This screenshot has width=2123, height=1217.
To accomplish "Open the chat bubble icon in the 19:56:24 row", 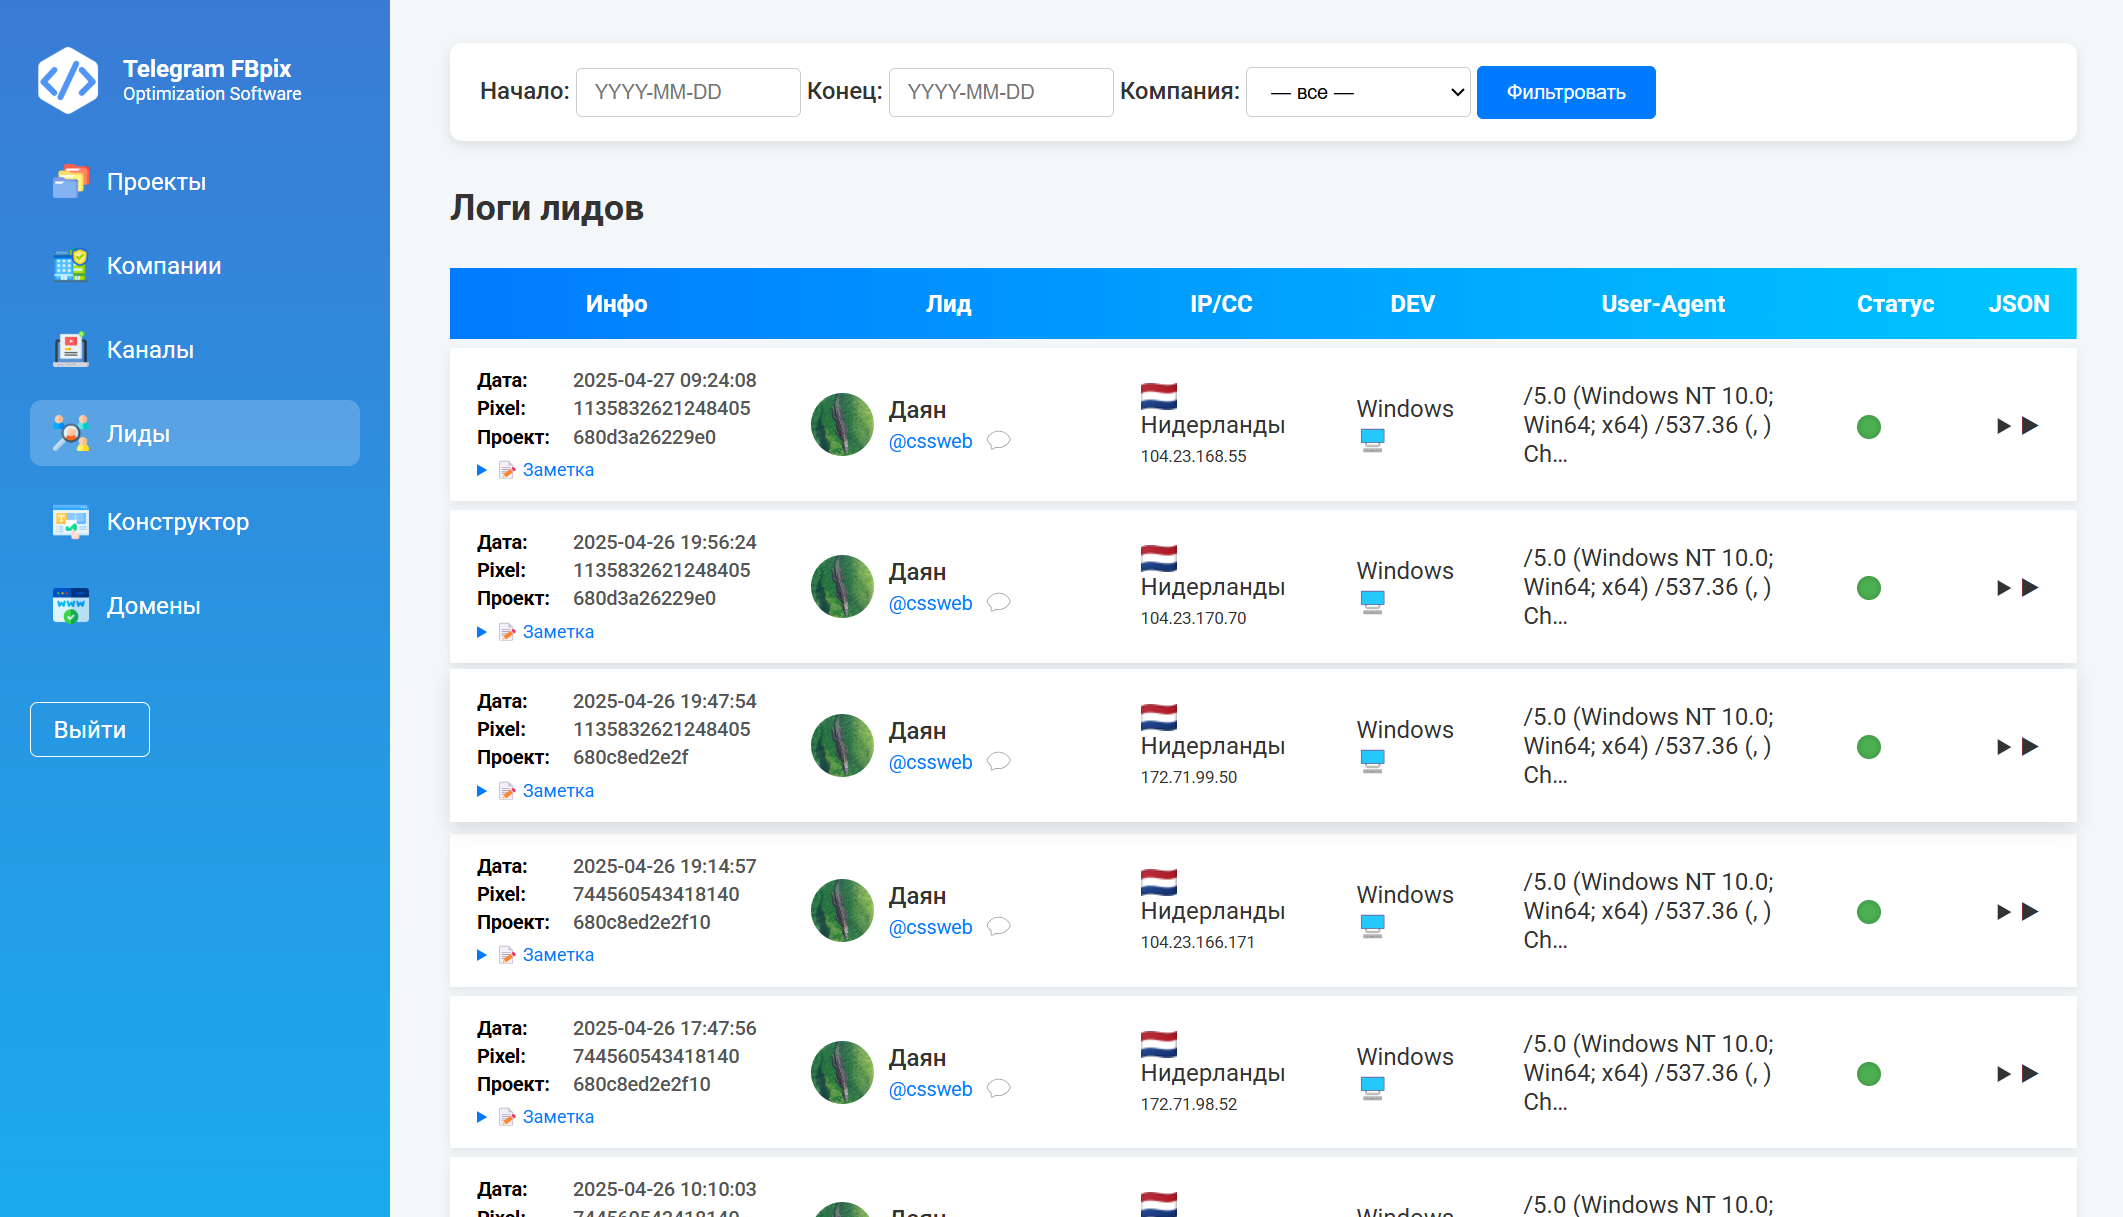I will point(998,602).
